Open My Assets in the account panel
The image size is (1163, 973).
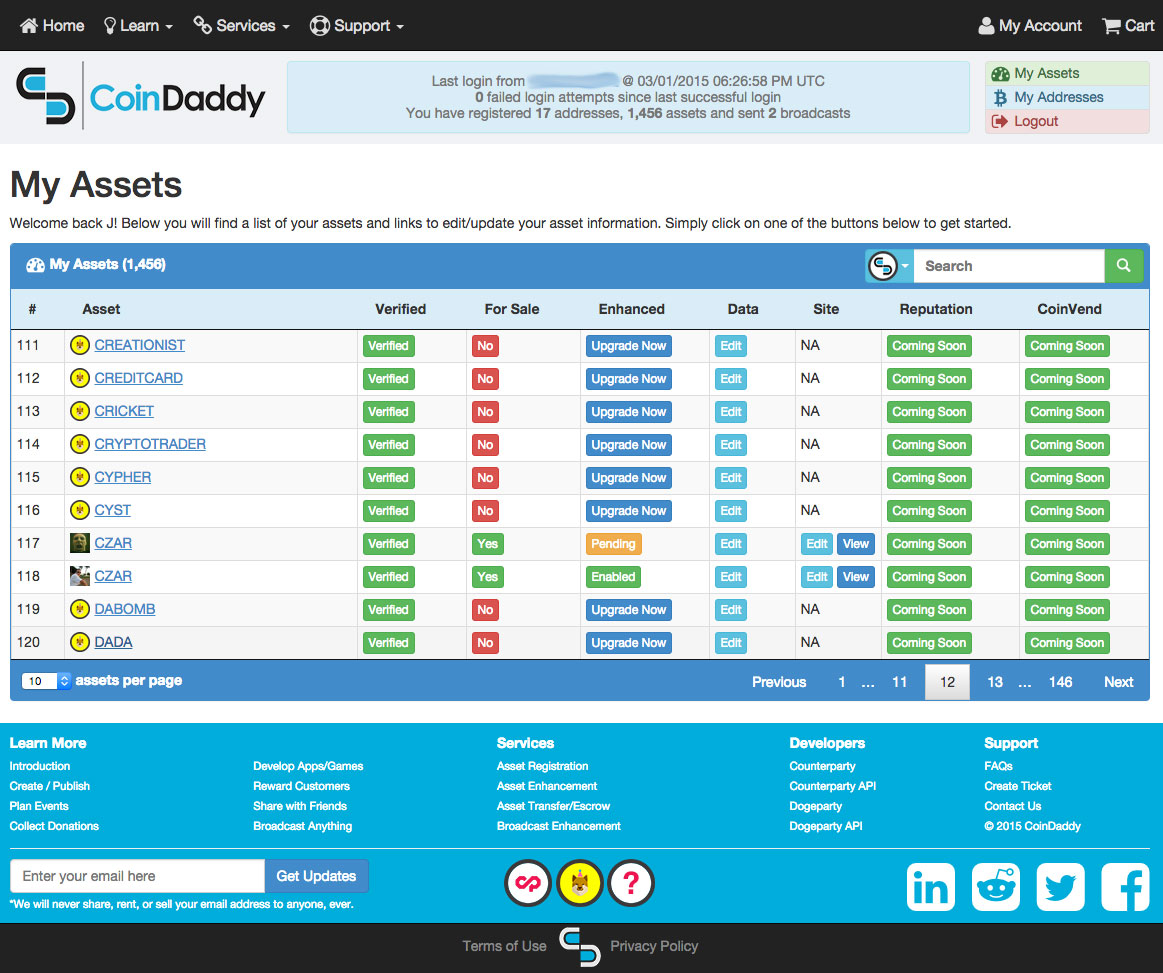tap(1067, 73)
